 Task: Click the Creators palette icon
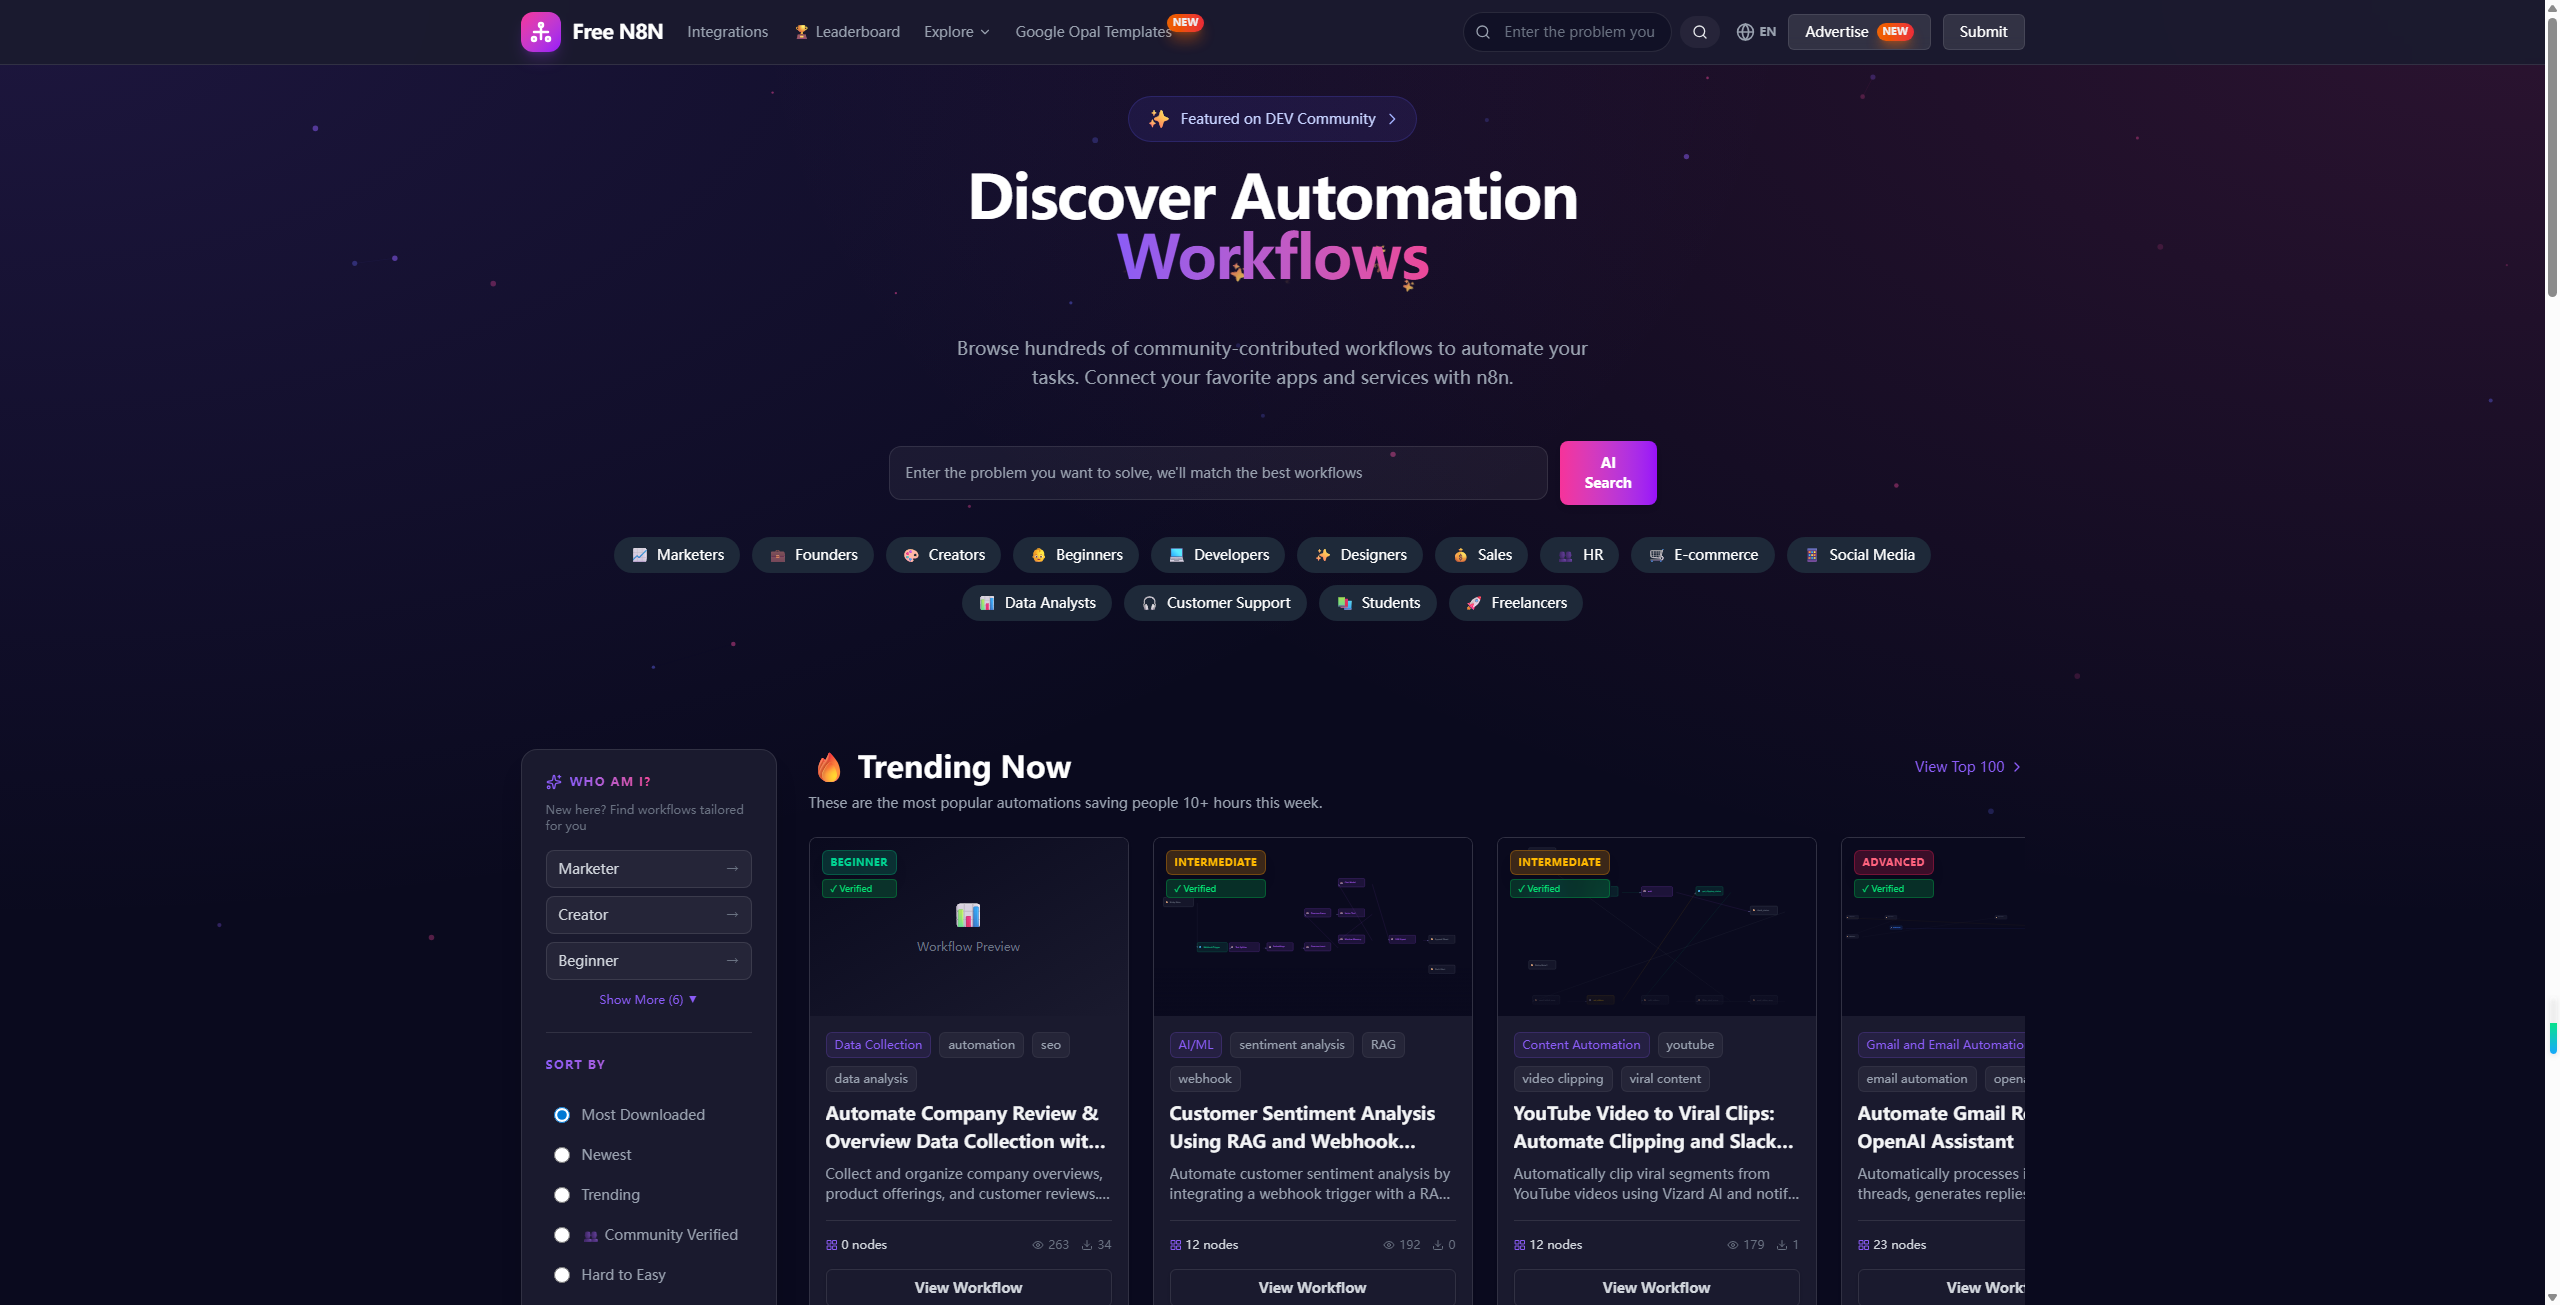click(x=911, y=555)
